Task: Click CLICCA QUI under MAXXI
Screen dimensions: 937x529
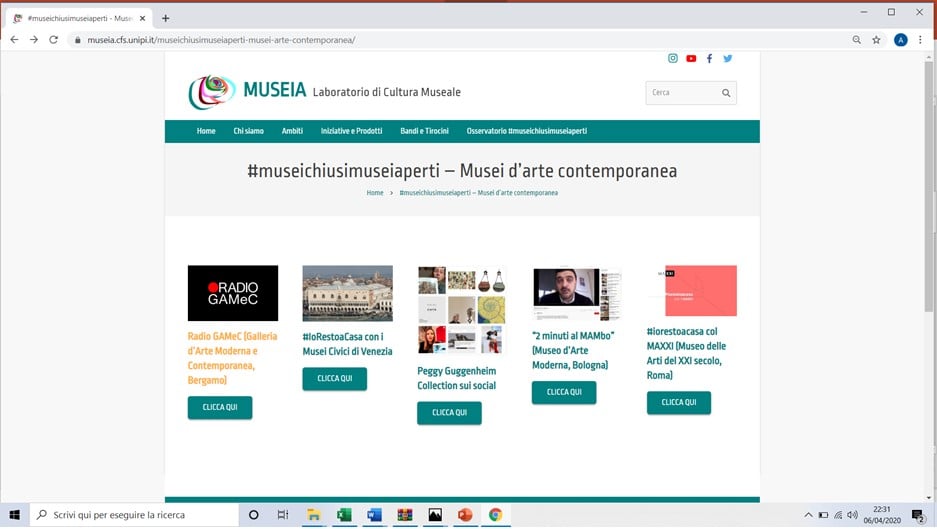Action: 679,403
